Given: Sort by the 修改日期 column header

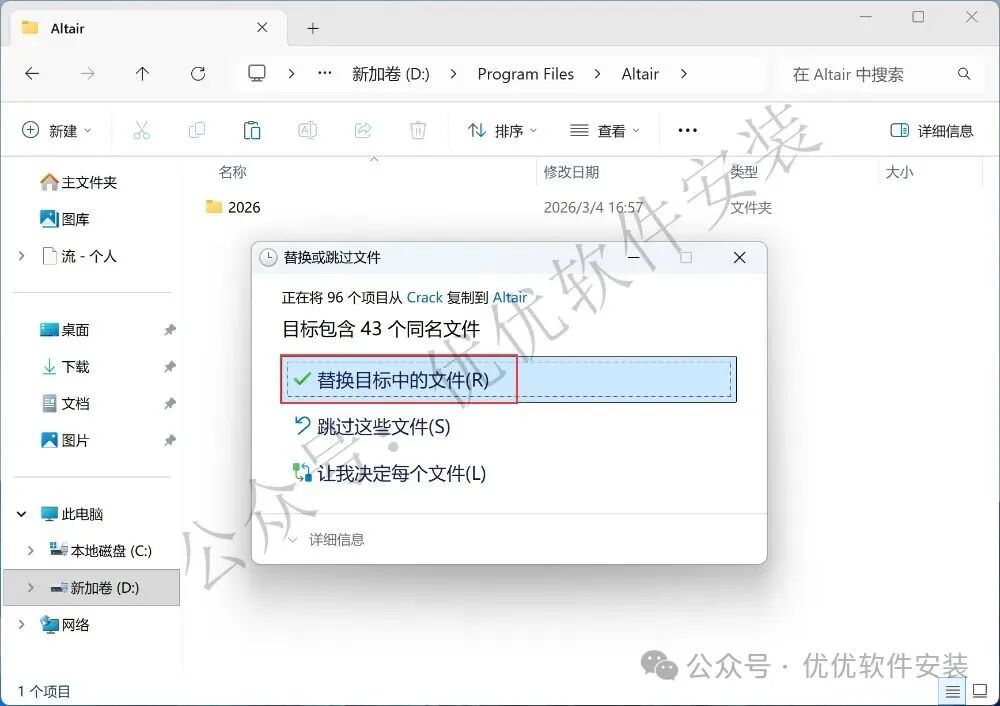Looking at the screenshot, I should (x=571, y=172).
